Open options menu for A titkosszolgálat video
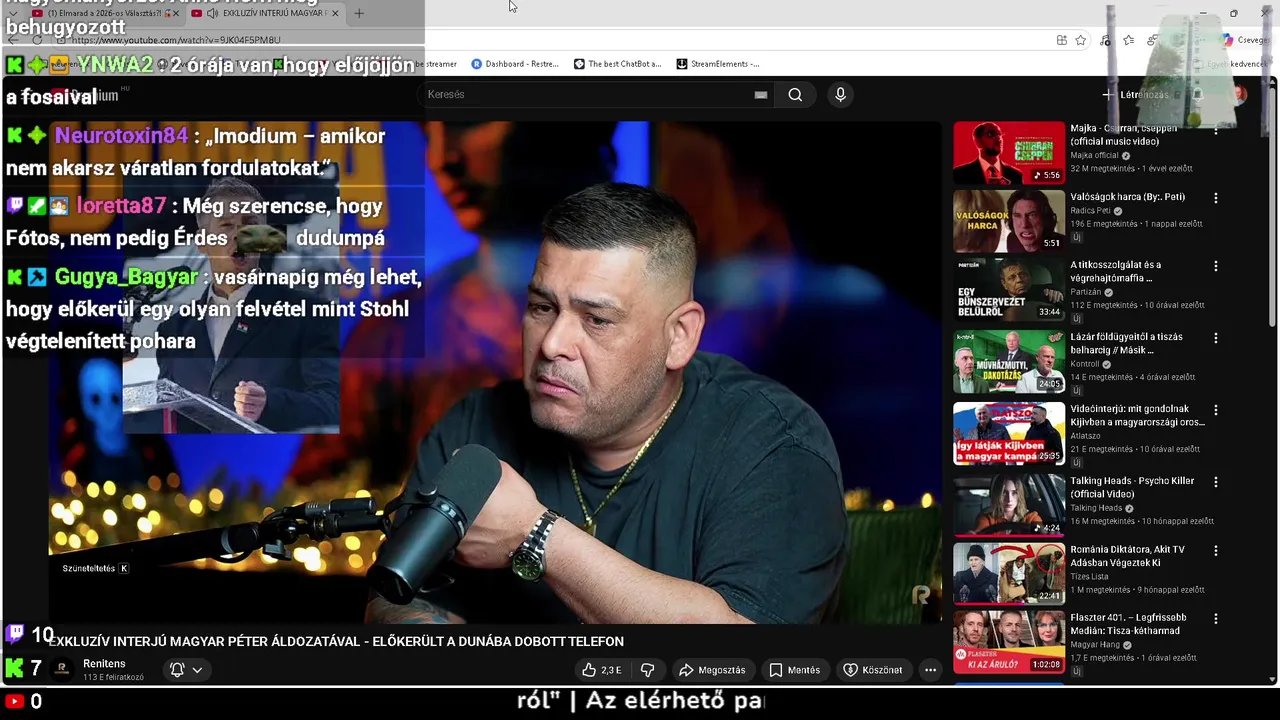The image size is (1280, 720). coord(1216,266)
